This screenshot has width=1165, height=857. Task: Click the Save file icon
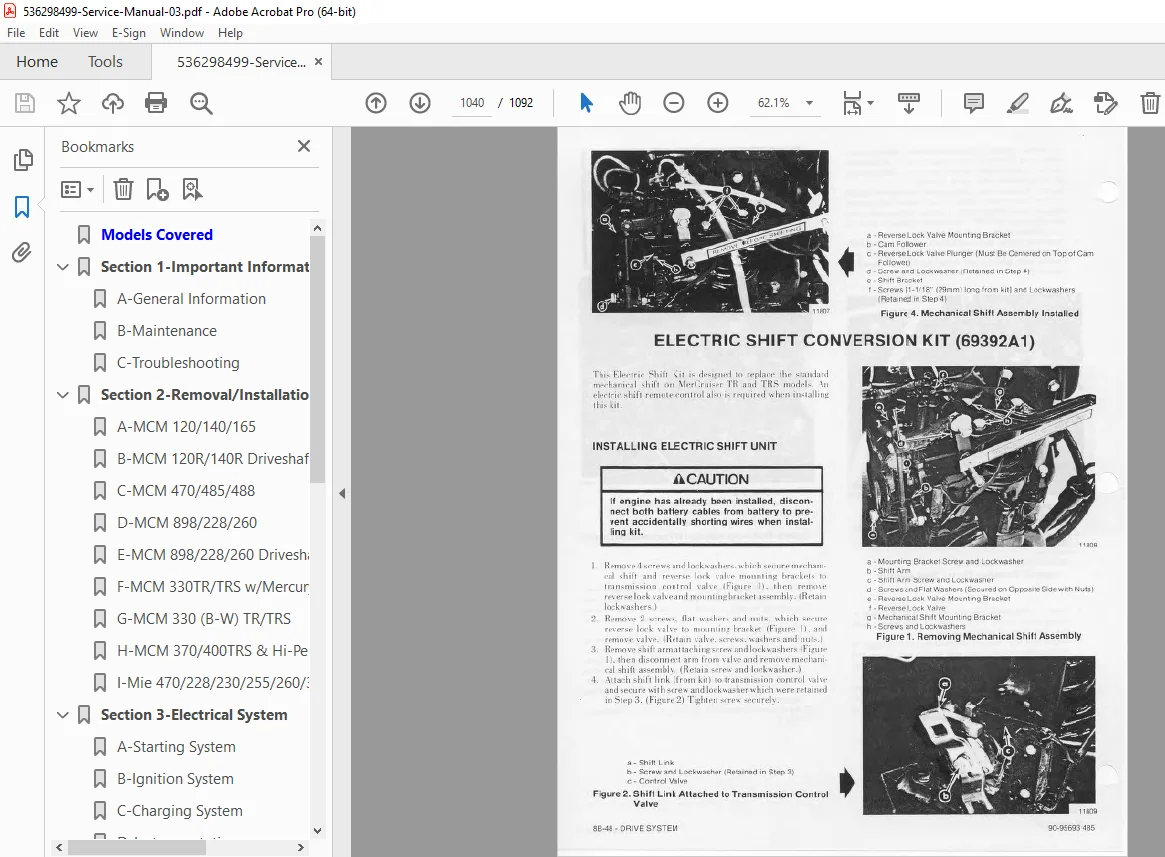pyautogui.click(x=25, y=103)
